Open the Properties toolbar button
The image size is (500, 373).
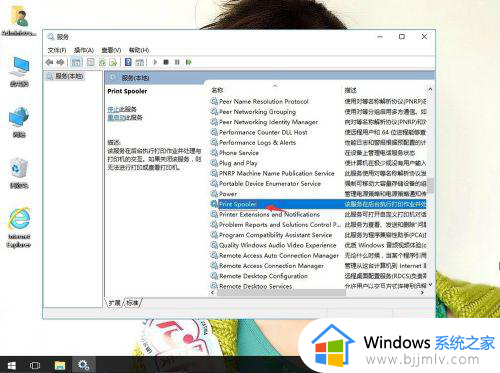tap(90, 62)
